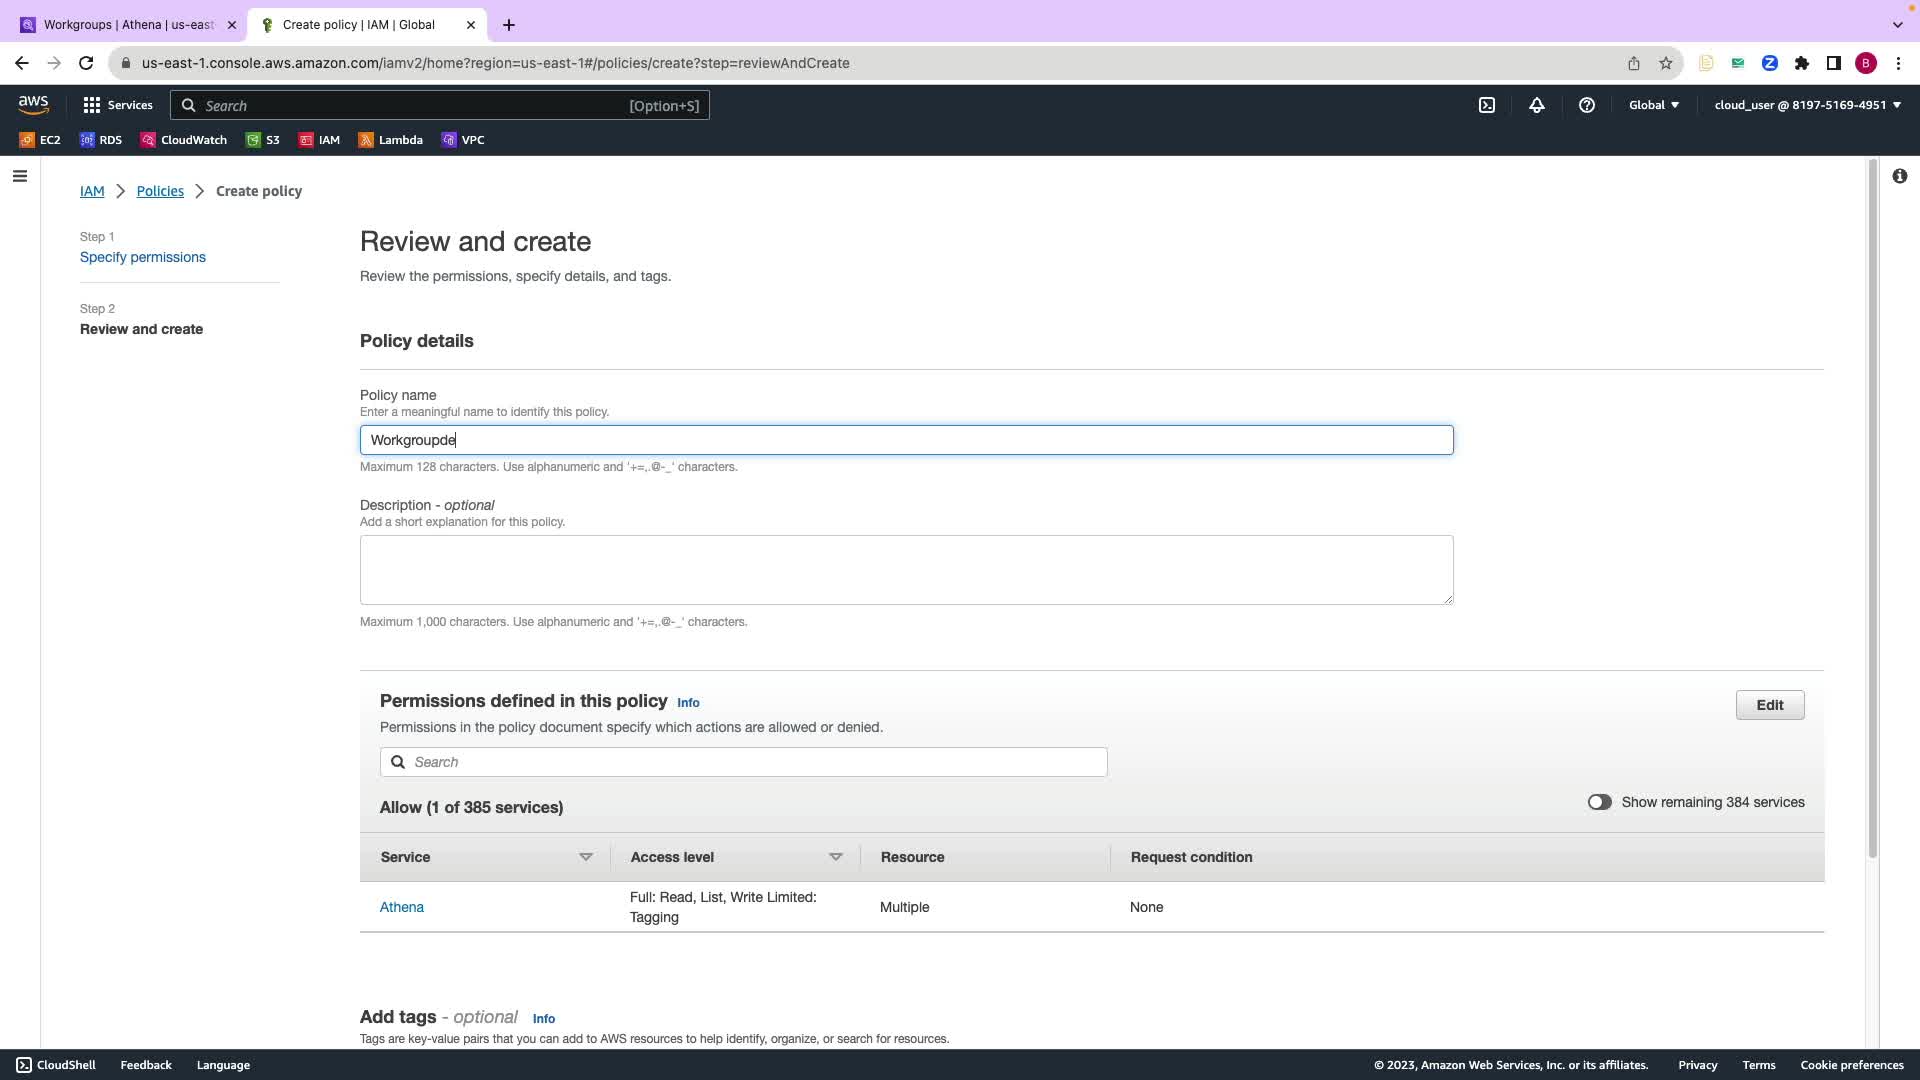Expand the Global region dropdown
1920x1080 pixels.
point(1654,105)
